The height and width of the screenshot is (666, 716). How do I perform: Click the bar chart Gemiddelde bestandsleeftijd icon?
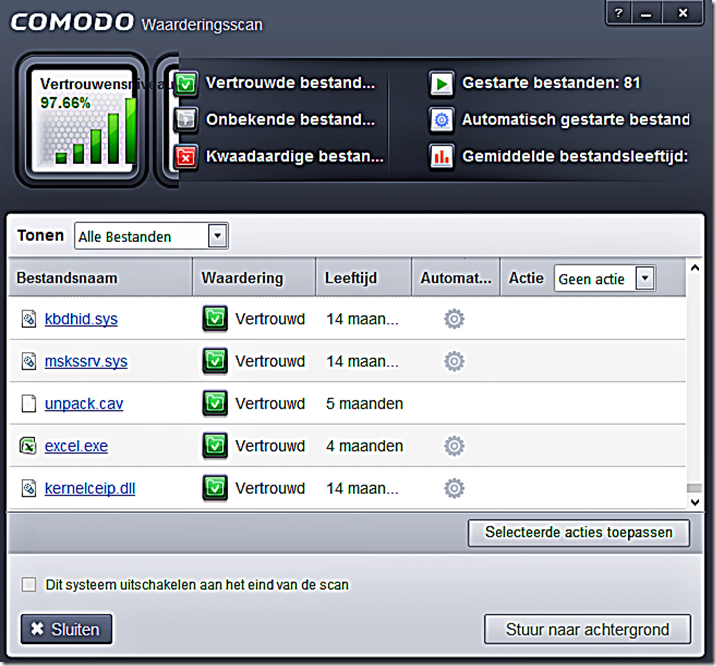tap(442, 157)
